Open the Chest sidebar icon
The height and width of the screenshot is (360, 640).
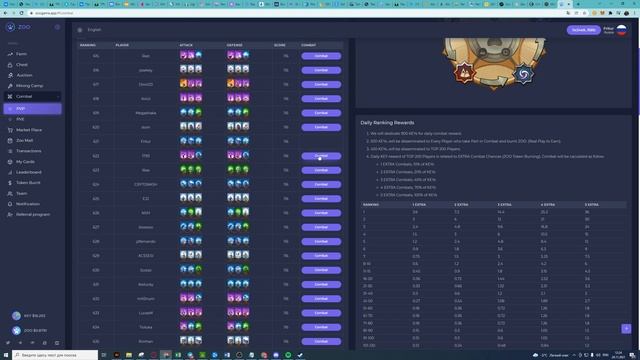point(10,64)
